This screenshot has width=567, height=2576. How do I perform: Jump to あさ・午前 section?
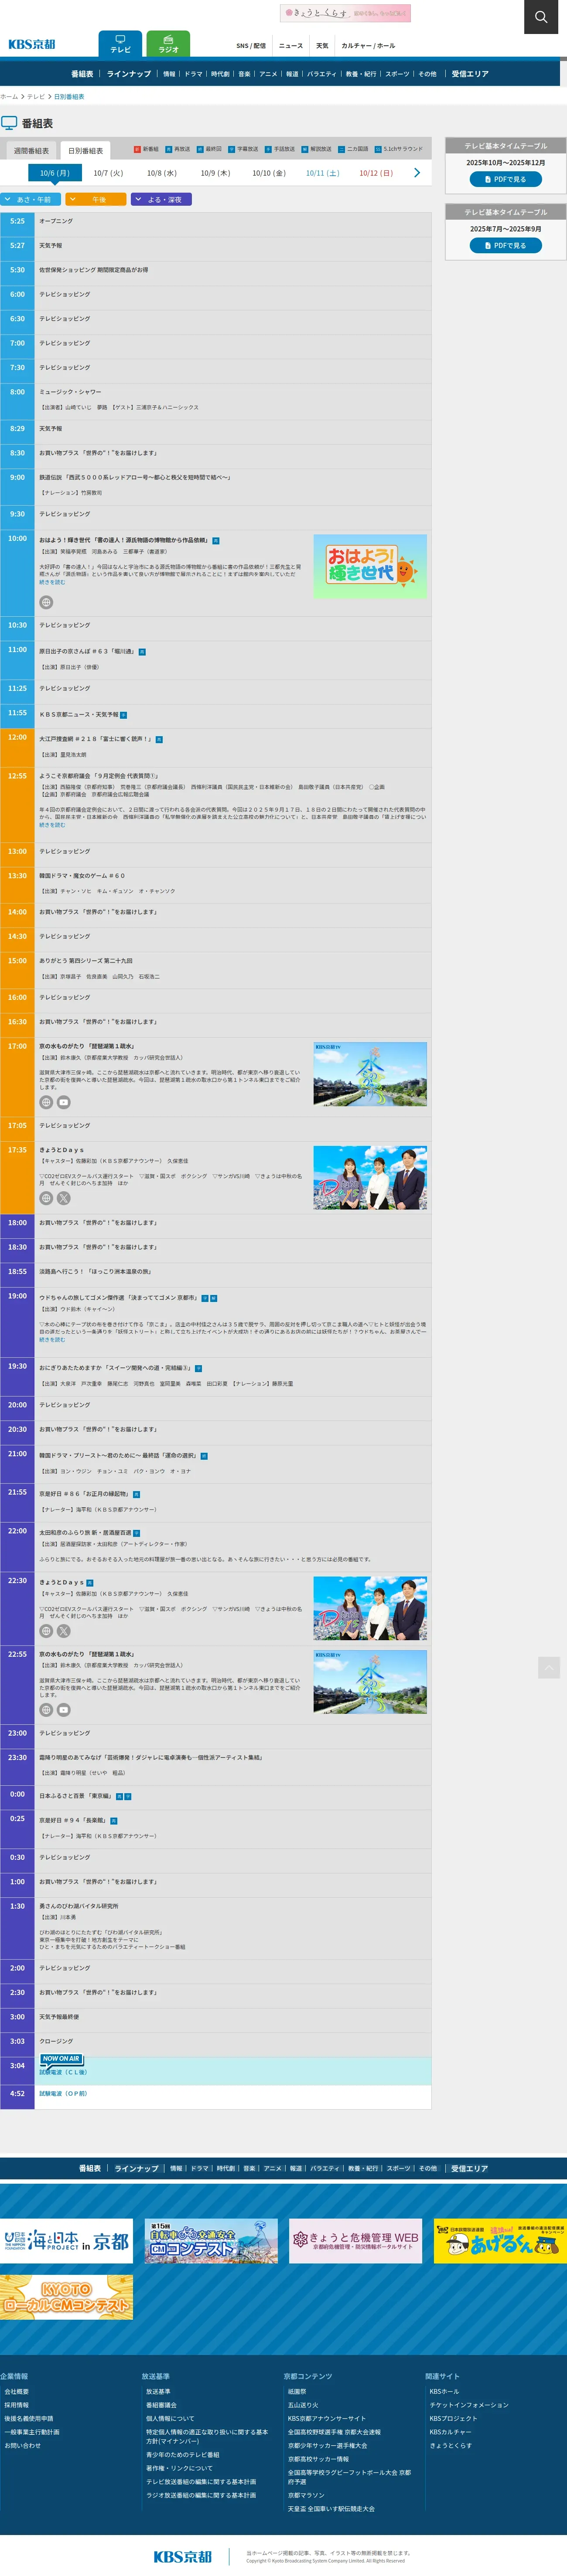pos(31,199)
